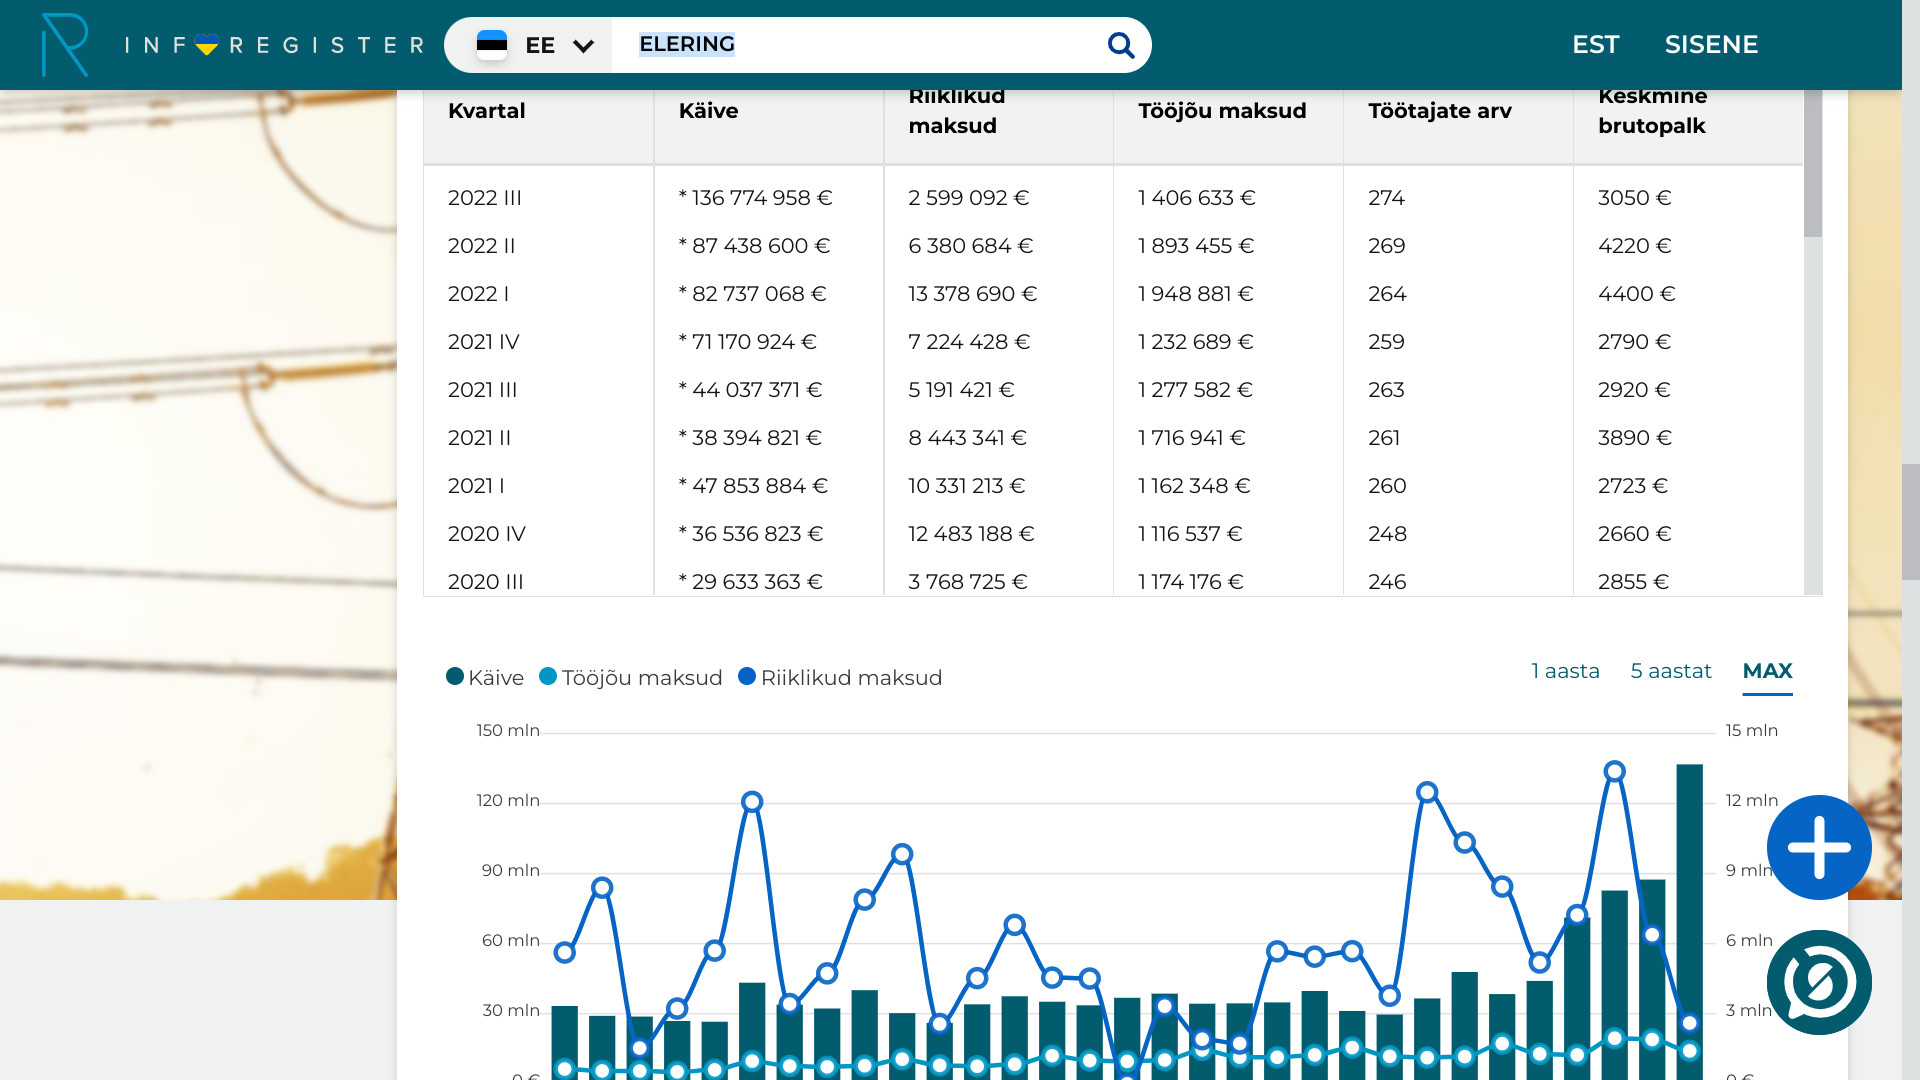Click the Käive column header
The image size is (1920, 1080).
pos(708,111)
